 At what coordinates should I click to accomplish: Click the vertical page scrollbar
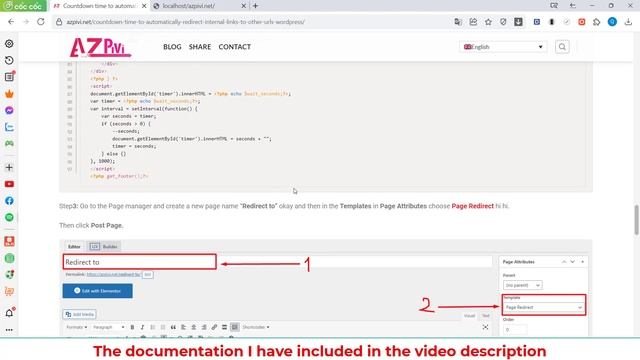[636, 220]
